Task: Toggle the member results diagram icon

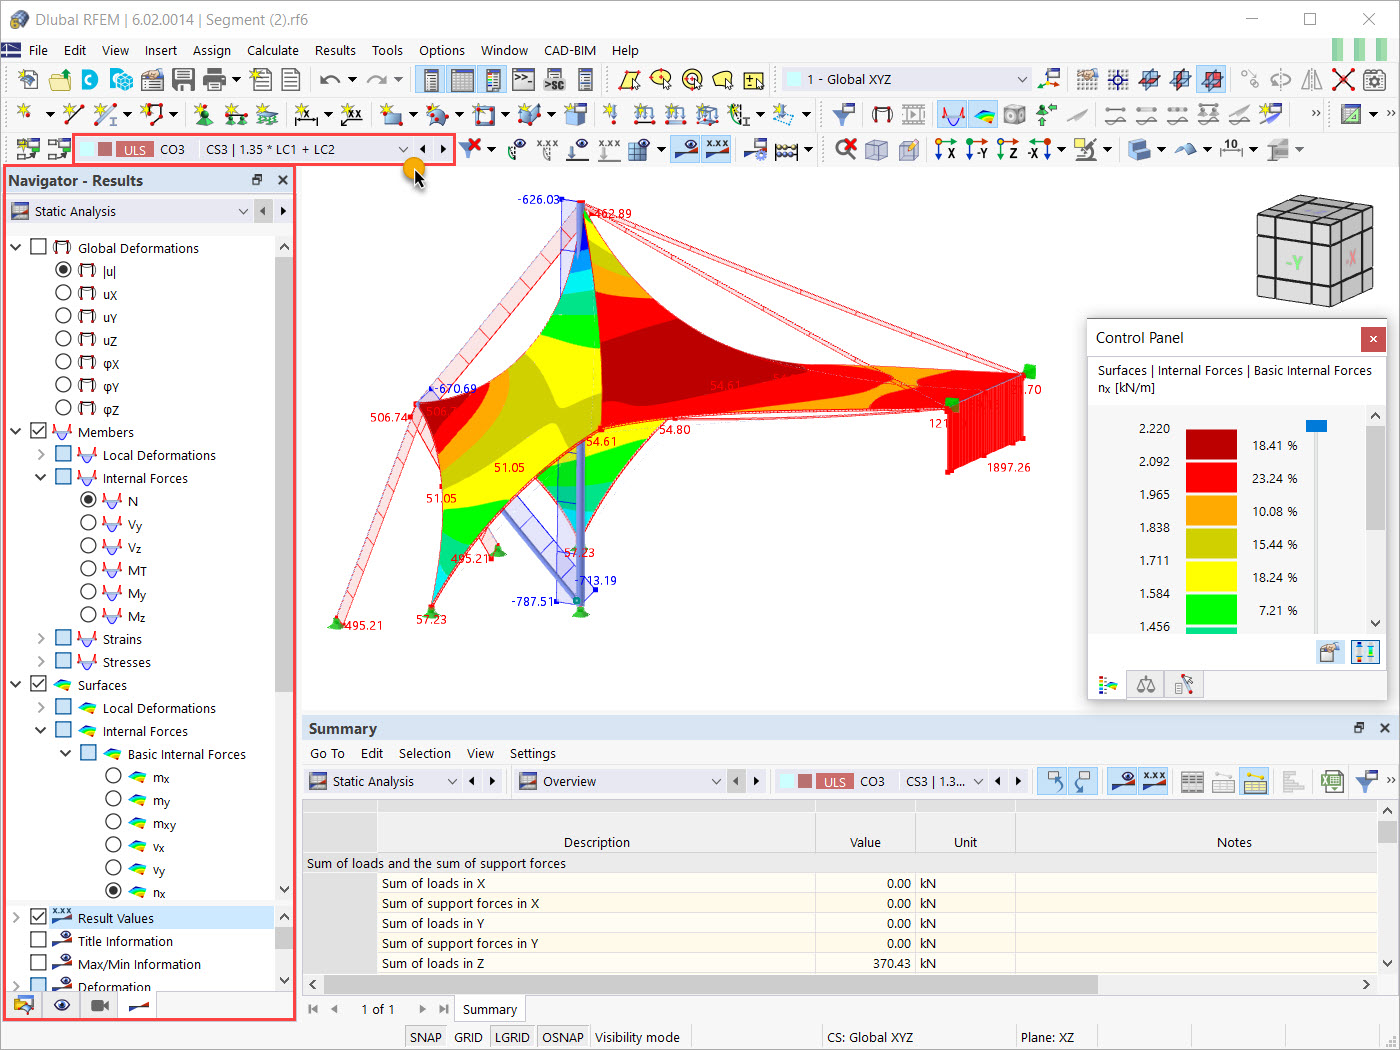Action: tap(952, 114)
